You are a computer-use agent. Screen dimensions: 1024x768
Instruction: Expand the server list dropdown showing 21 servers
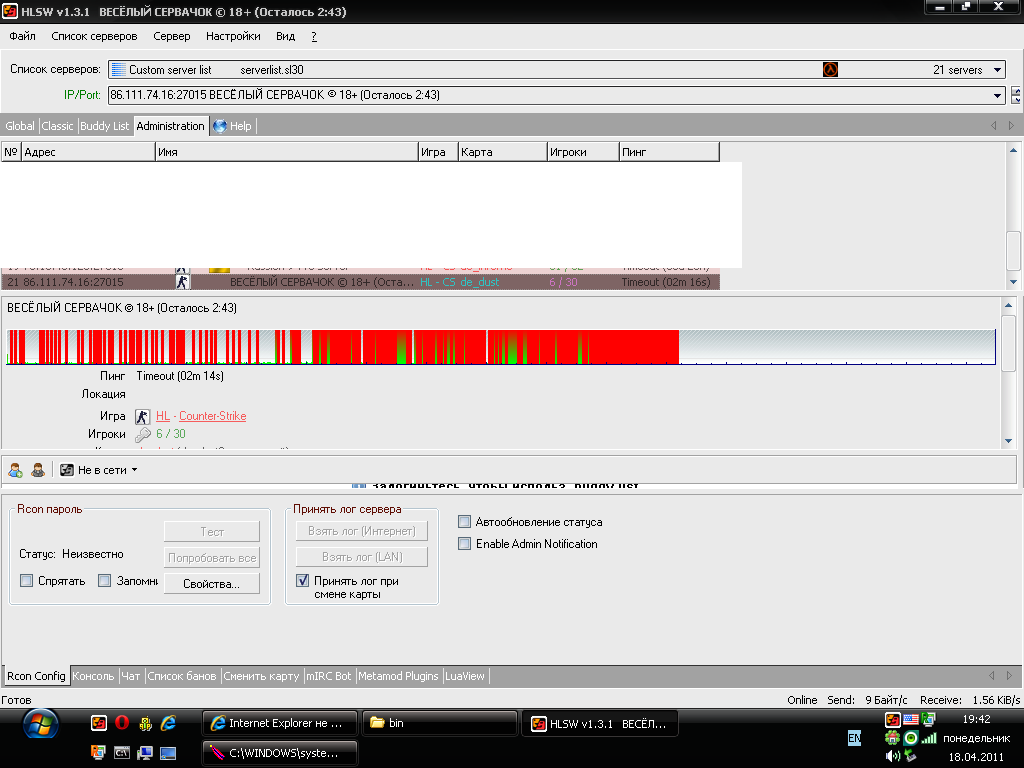point(997,70)
